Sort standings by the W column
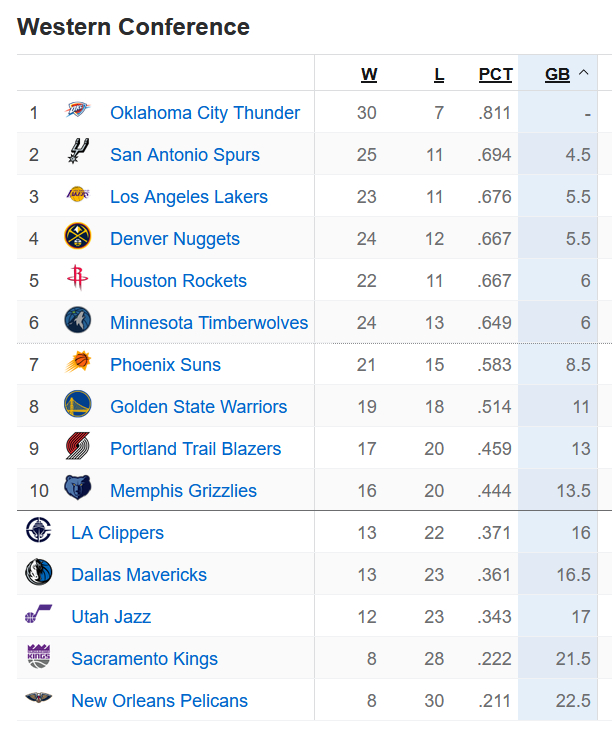This screenshot has height=732, width=612. tap(369, 74)
